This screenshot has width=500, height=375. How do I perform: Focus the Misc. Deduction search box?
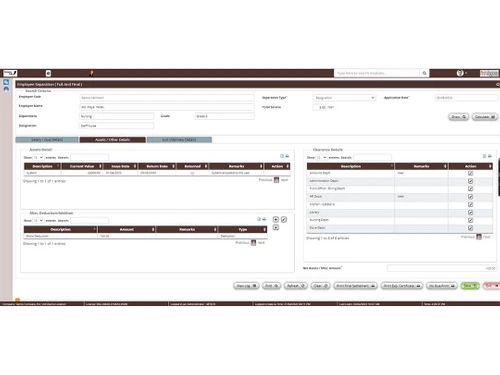89,220
